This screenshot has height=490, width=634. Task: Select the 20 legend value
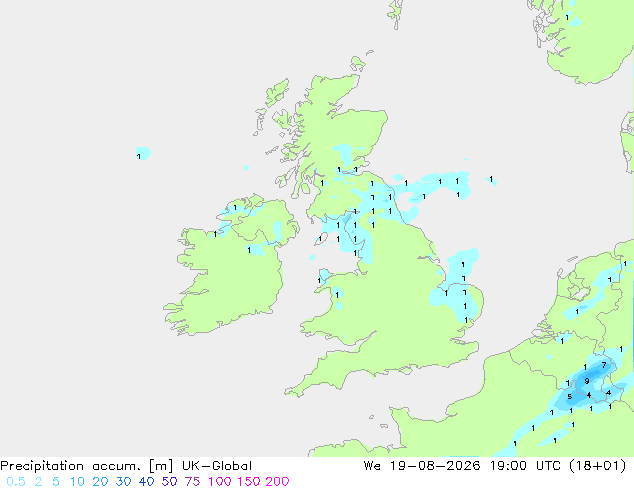pyautogui.click(x=100, y=482)
